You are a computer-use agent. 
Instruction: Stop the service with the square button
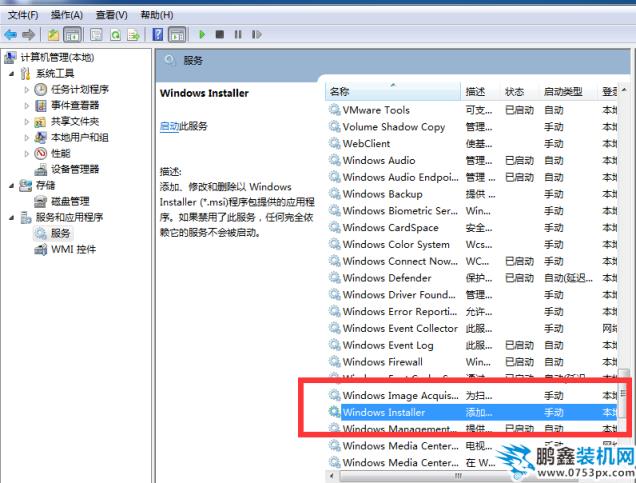(x=220, y=34)
